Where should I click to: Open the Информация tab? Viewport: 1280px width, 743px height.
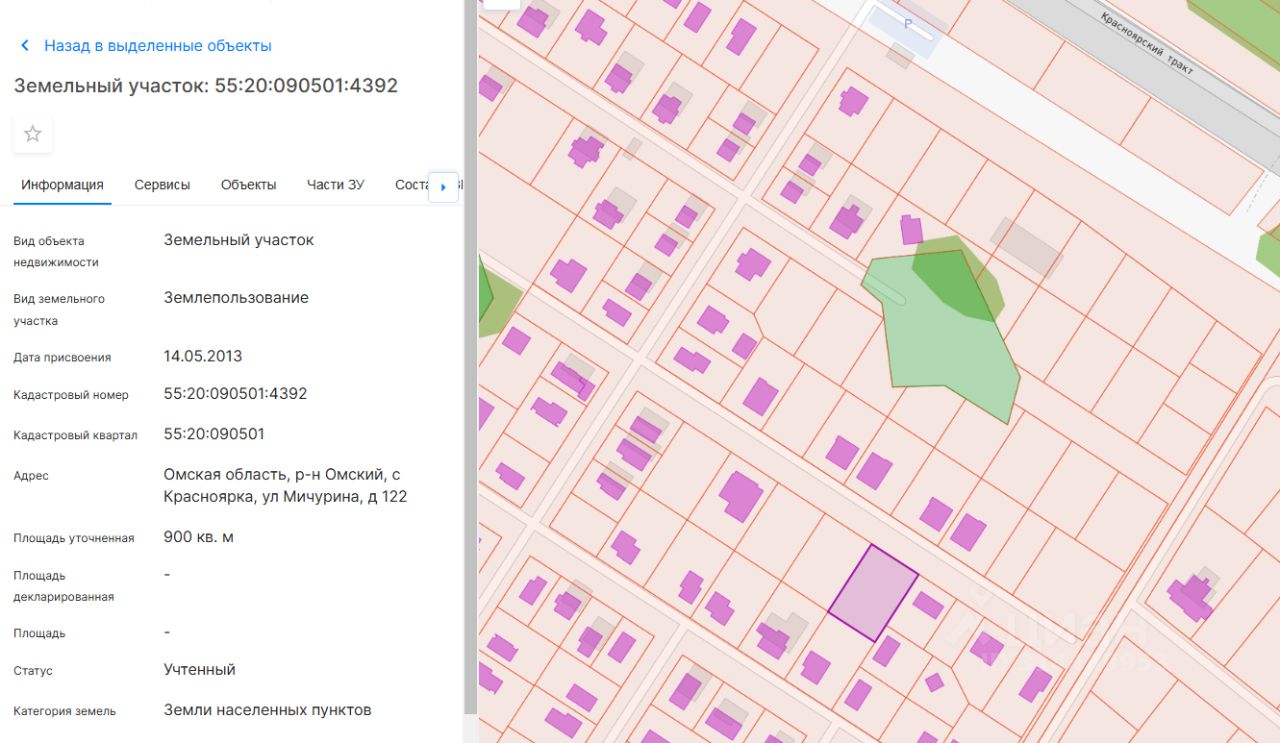[x=62, y=185]
